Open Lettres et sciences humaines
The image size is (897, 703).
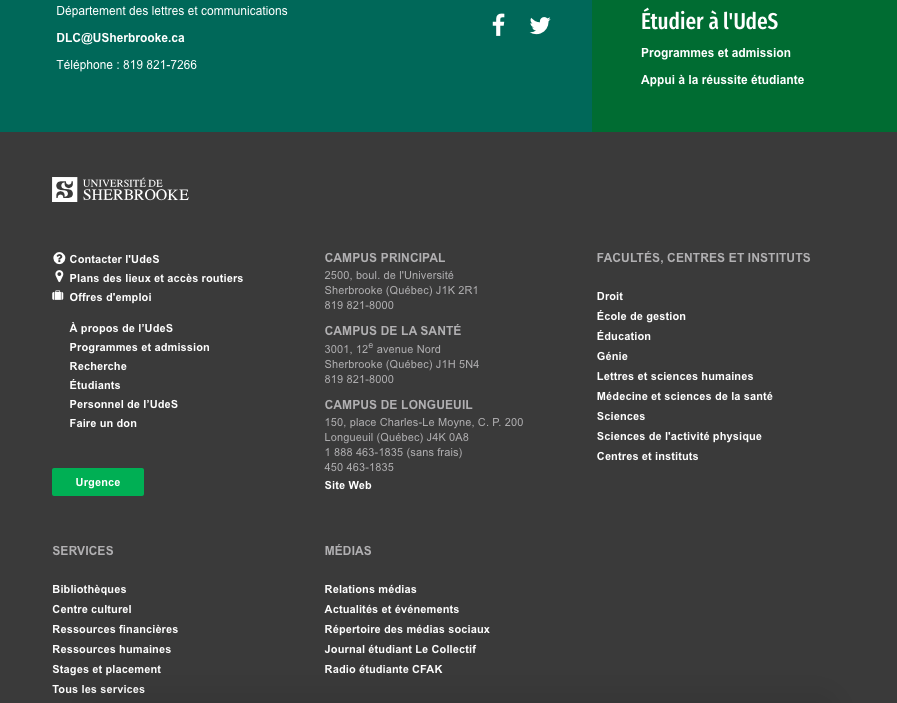coord(675,376)
